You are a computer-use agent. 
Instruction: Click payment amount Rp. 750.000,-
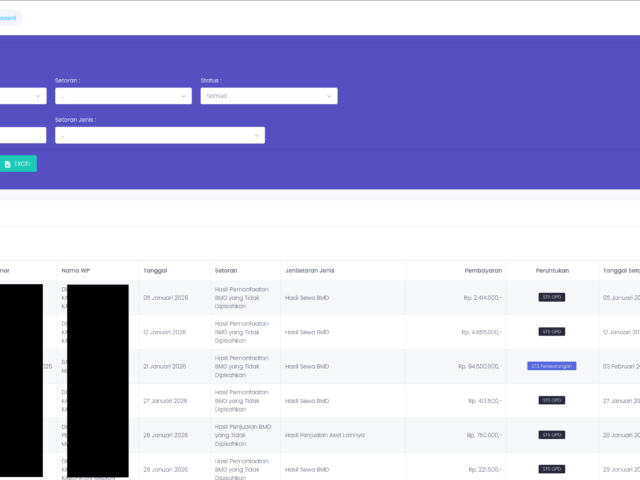(484, 436)
